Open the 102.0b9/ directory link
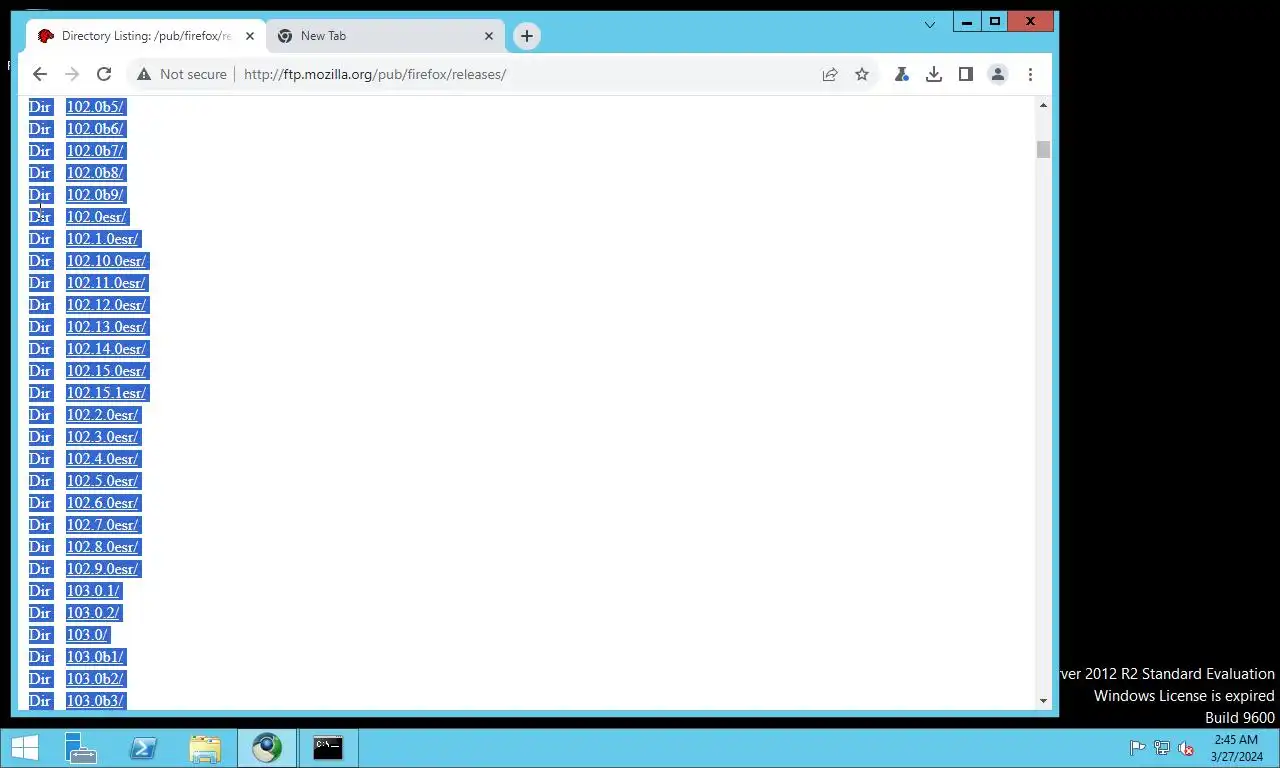Screen dimensions: 1280x768 (x=95, y=195)
